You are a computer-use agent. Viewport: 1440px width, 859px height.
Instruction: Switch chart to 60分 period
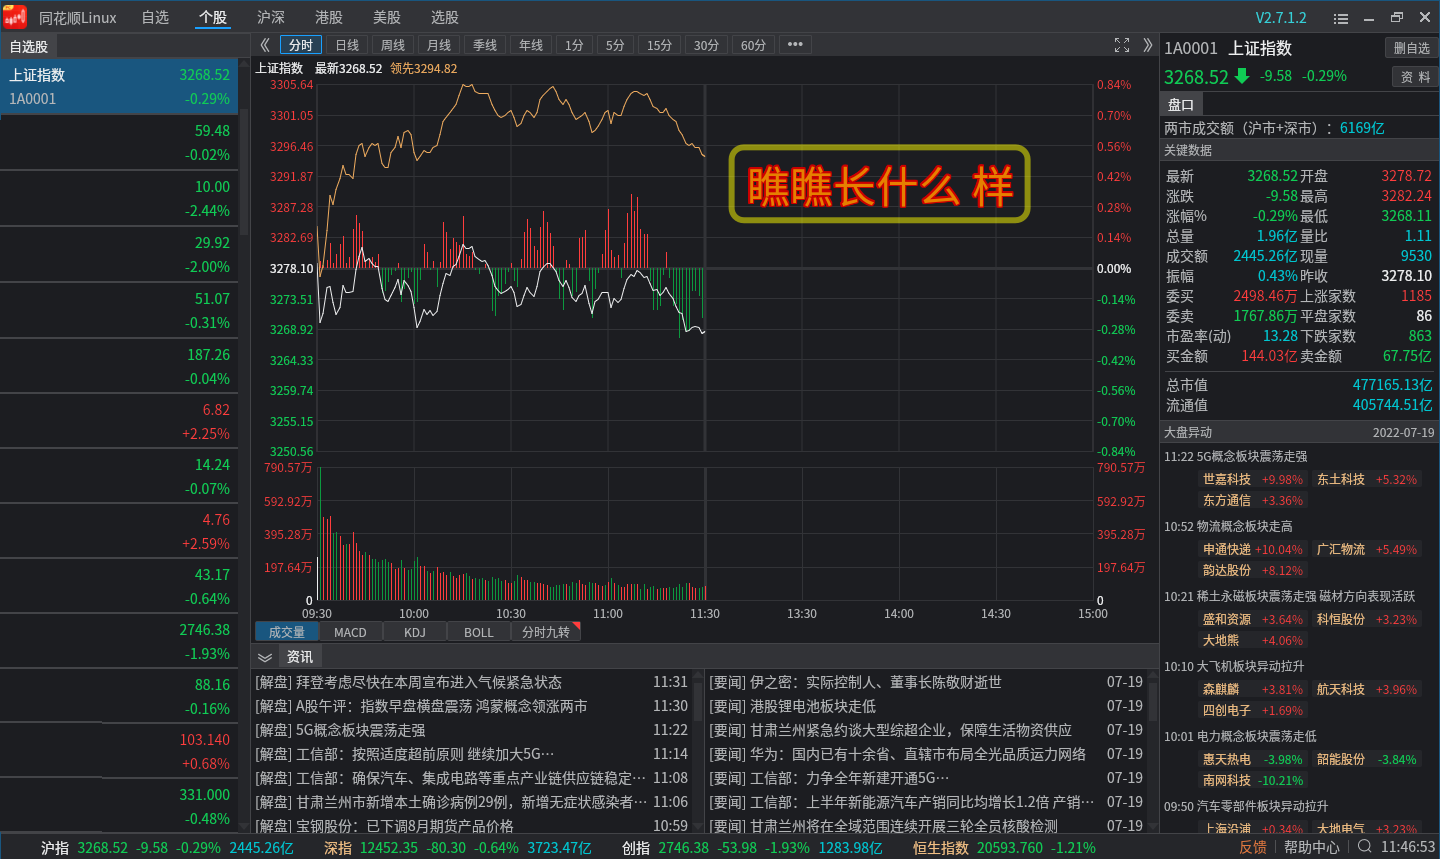(x=753, y=45)
